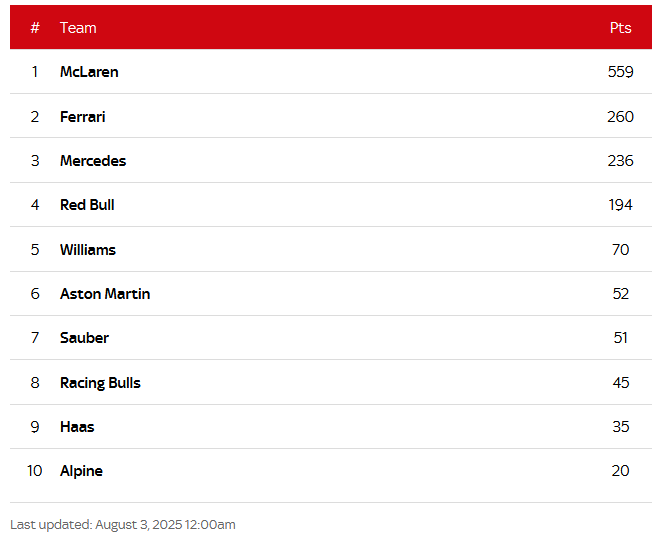The image size is (657, 551).
Task: Select the Ferrari team row
Action: coord(331,116)
